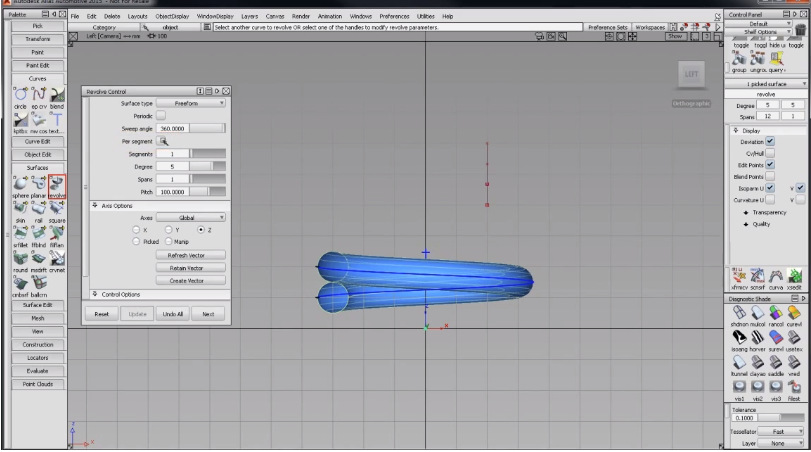811x452 pixels.
Task: Open the Shelf Options dropdown
Action: coord(767,32)
